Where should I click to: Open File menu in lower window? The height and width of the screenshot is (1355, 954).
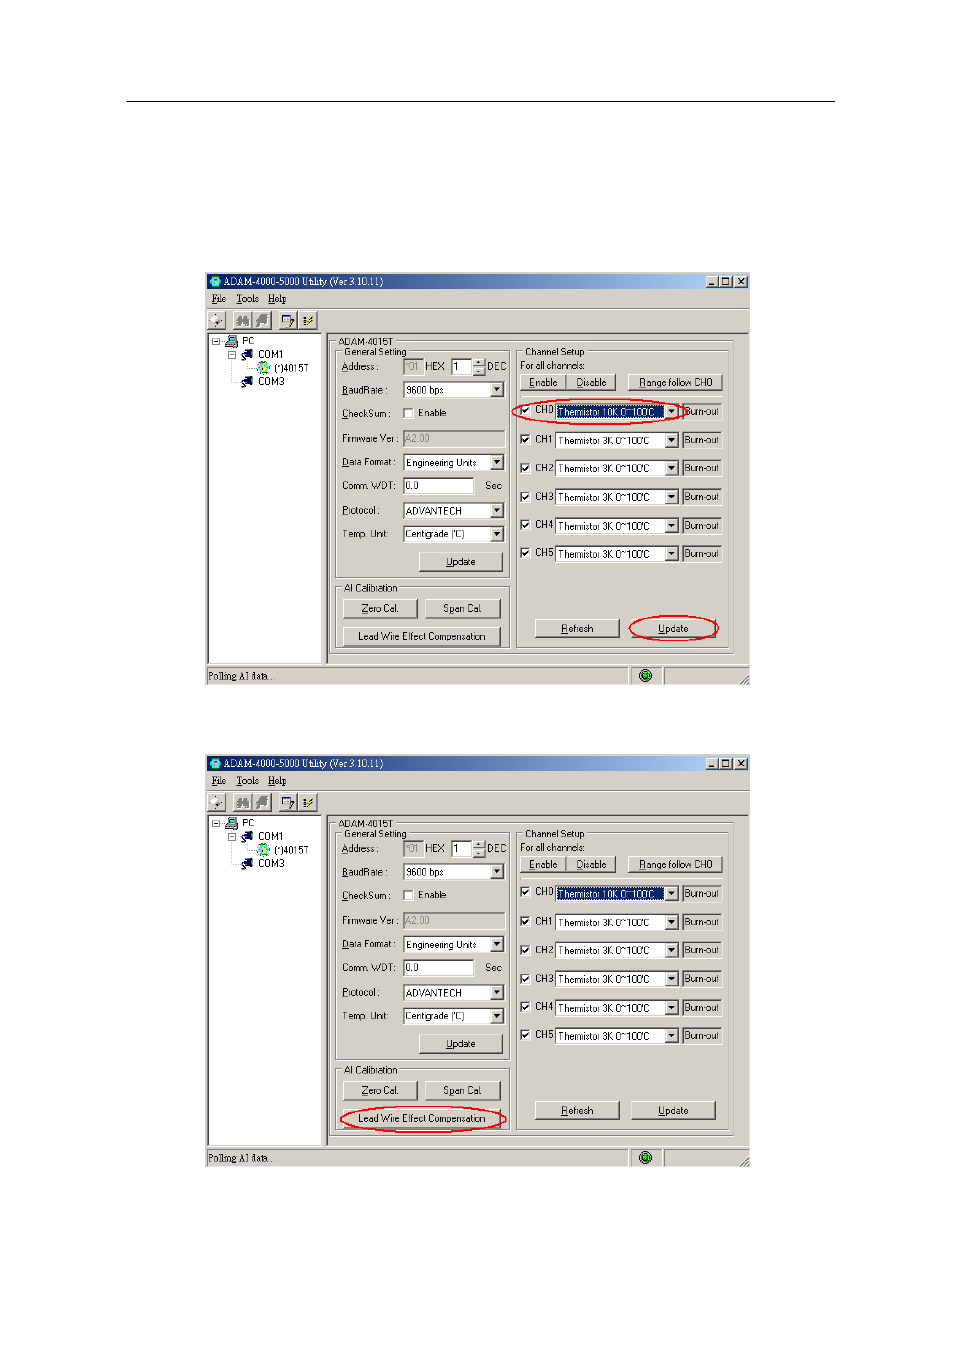219,781
